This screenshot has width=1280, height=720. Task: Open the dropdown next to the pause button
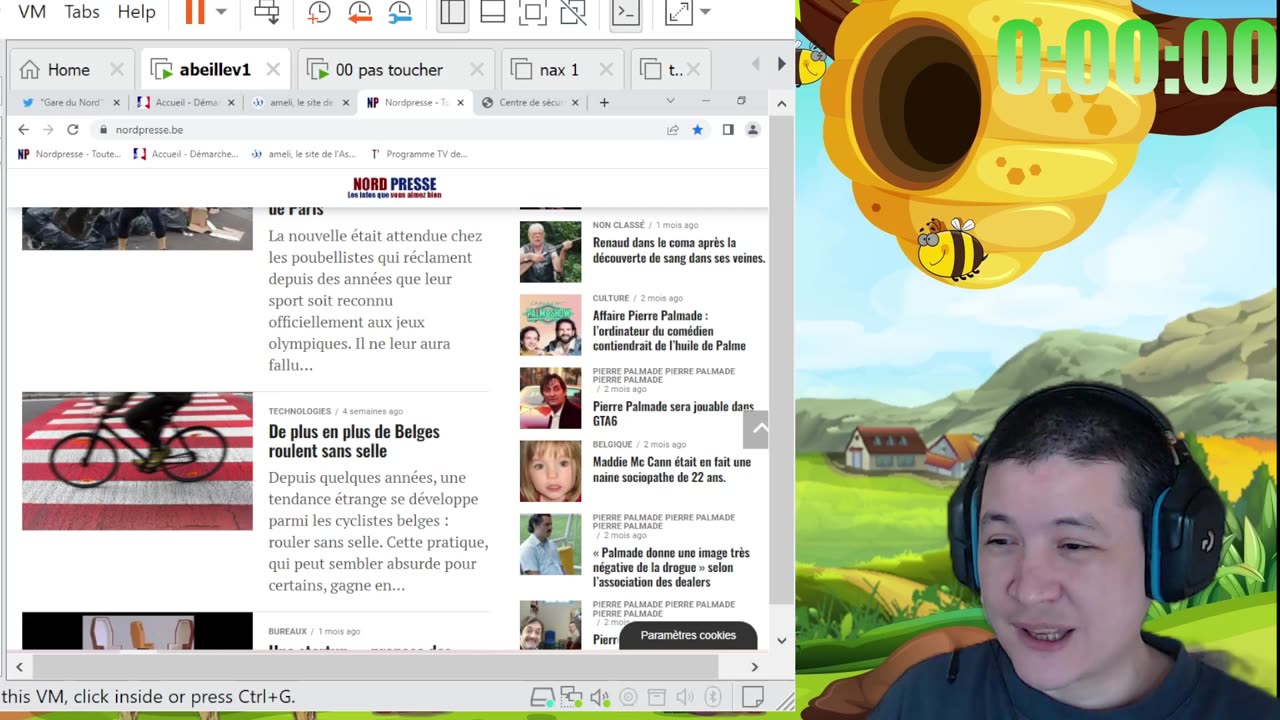click(x=221, y=12)
